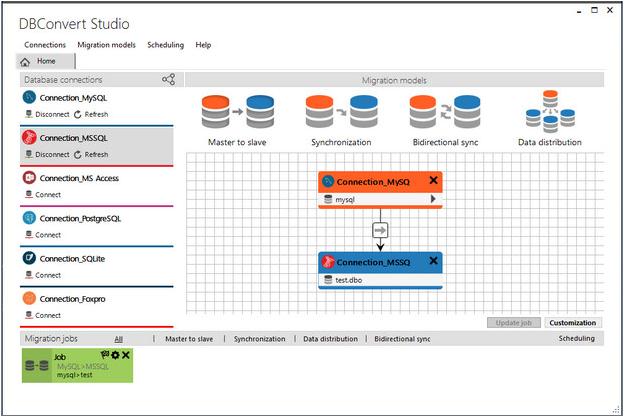The width and height of the screenshot is (625, 417).
Task: Open job settings gear icon
Action: click(115, 355)
